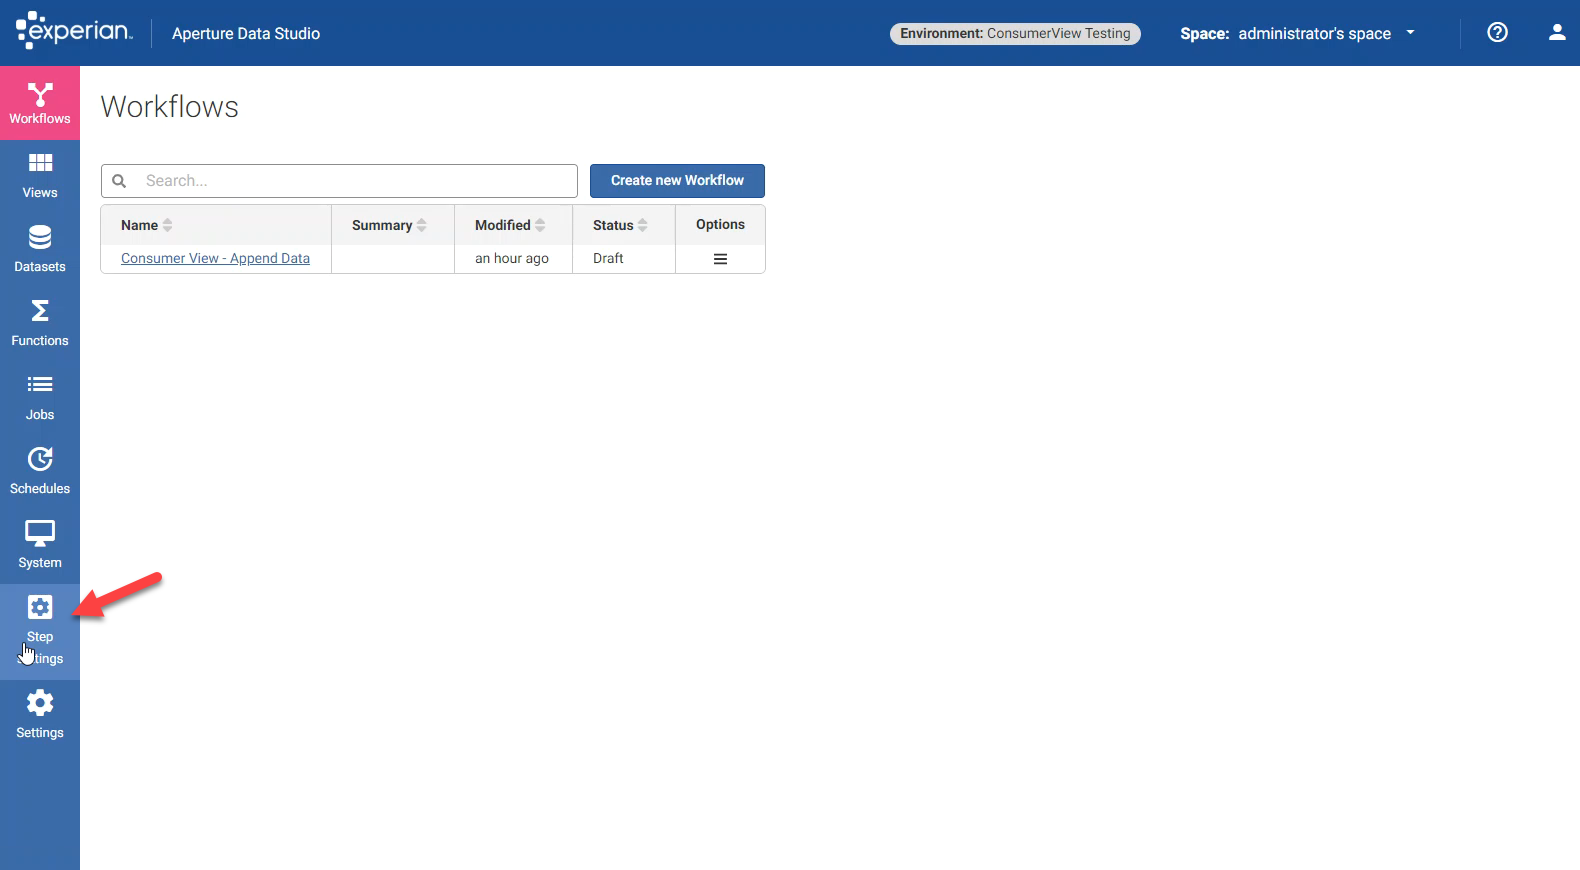Sort workflows by Modified column
The image size is (1580, 870).
pyautogui.click(x=510, y=225)
